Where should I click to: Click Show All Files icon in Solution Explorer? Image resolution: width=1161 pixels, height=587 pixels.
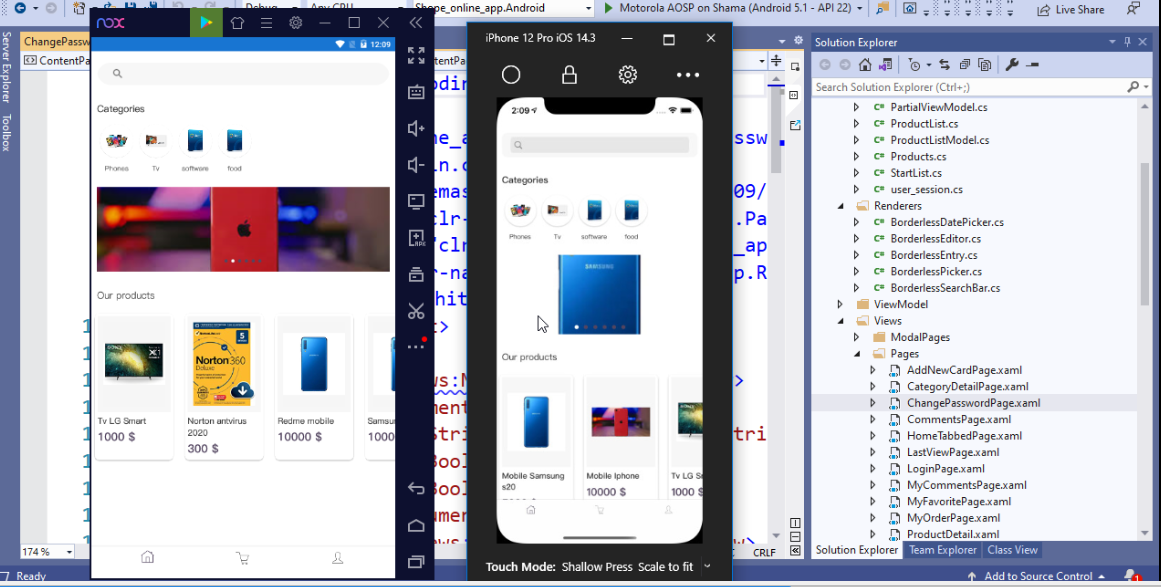[985, 65]
